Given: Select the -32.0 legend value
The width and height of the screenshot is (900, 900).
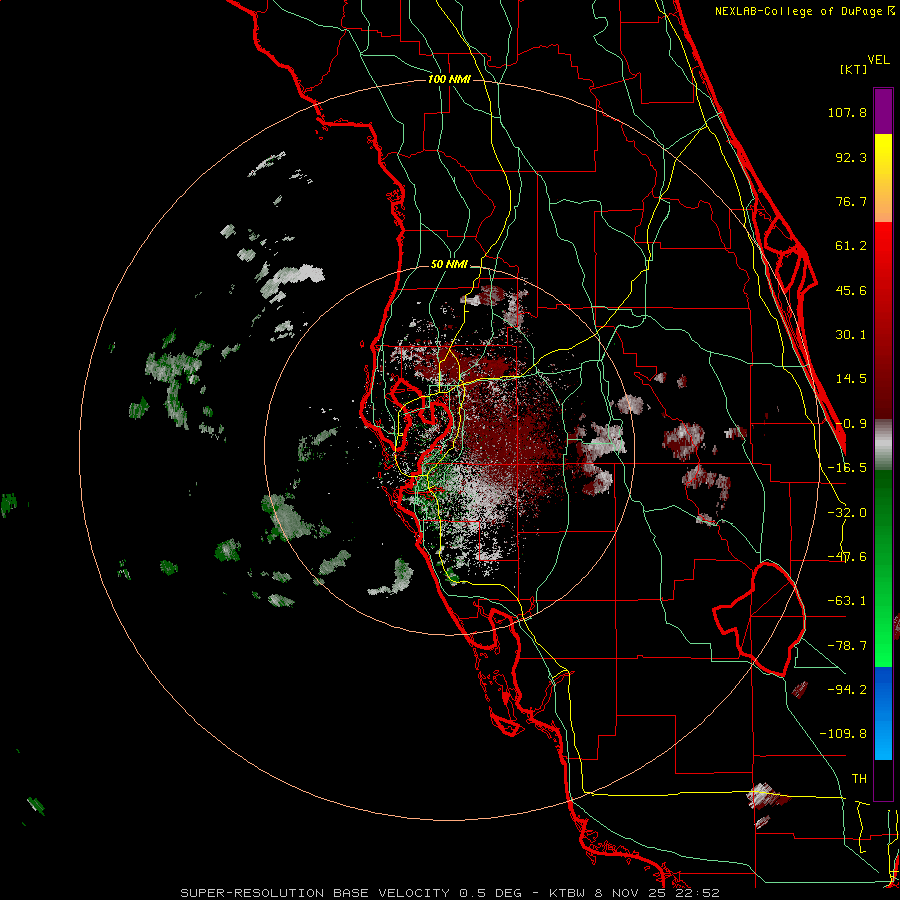Looking at the screenshot, I should [847, 513].
